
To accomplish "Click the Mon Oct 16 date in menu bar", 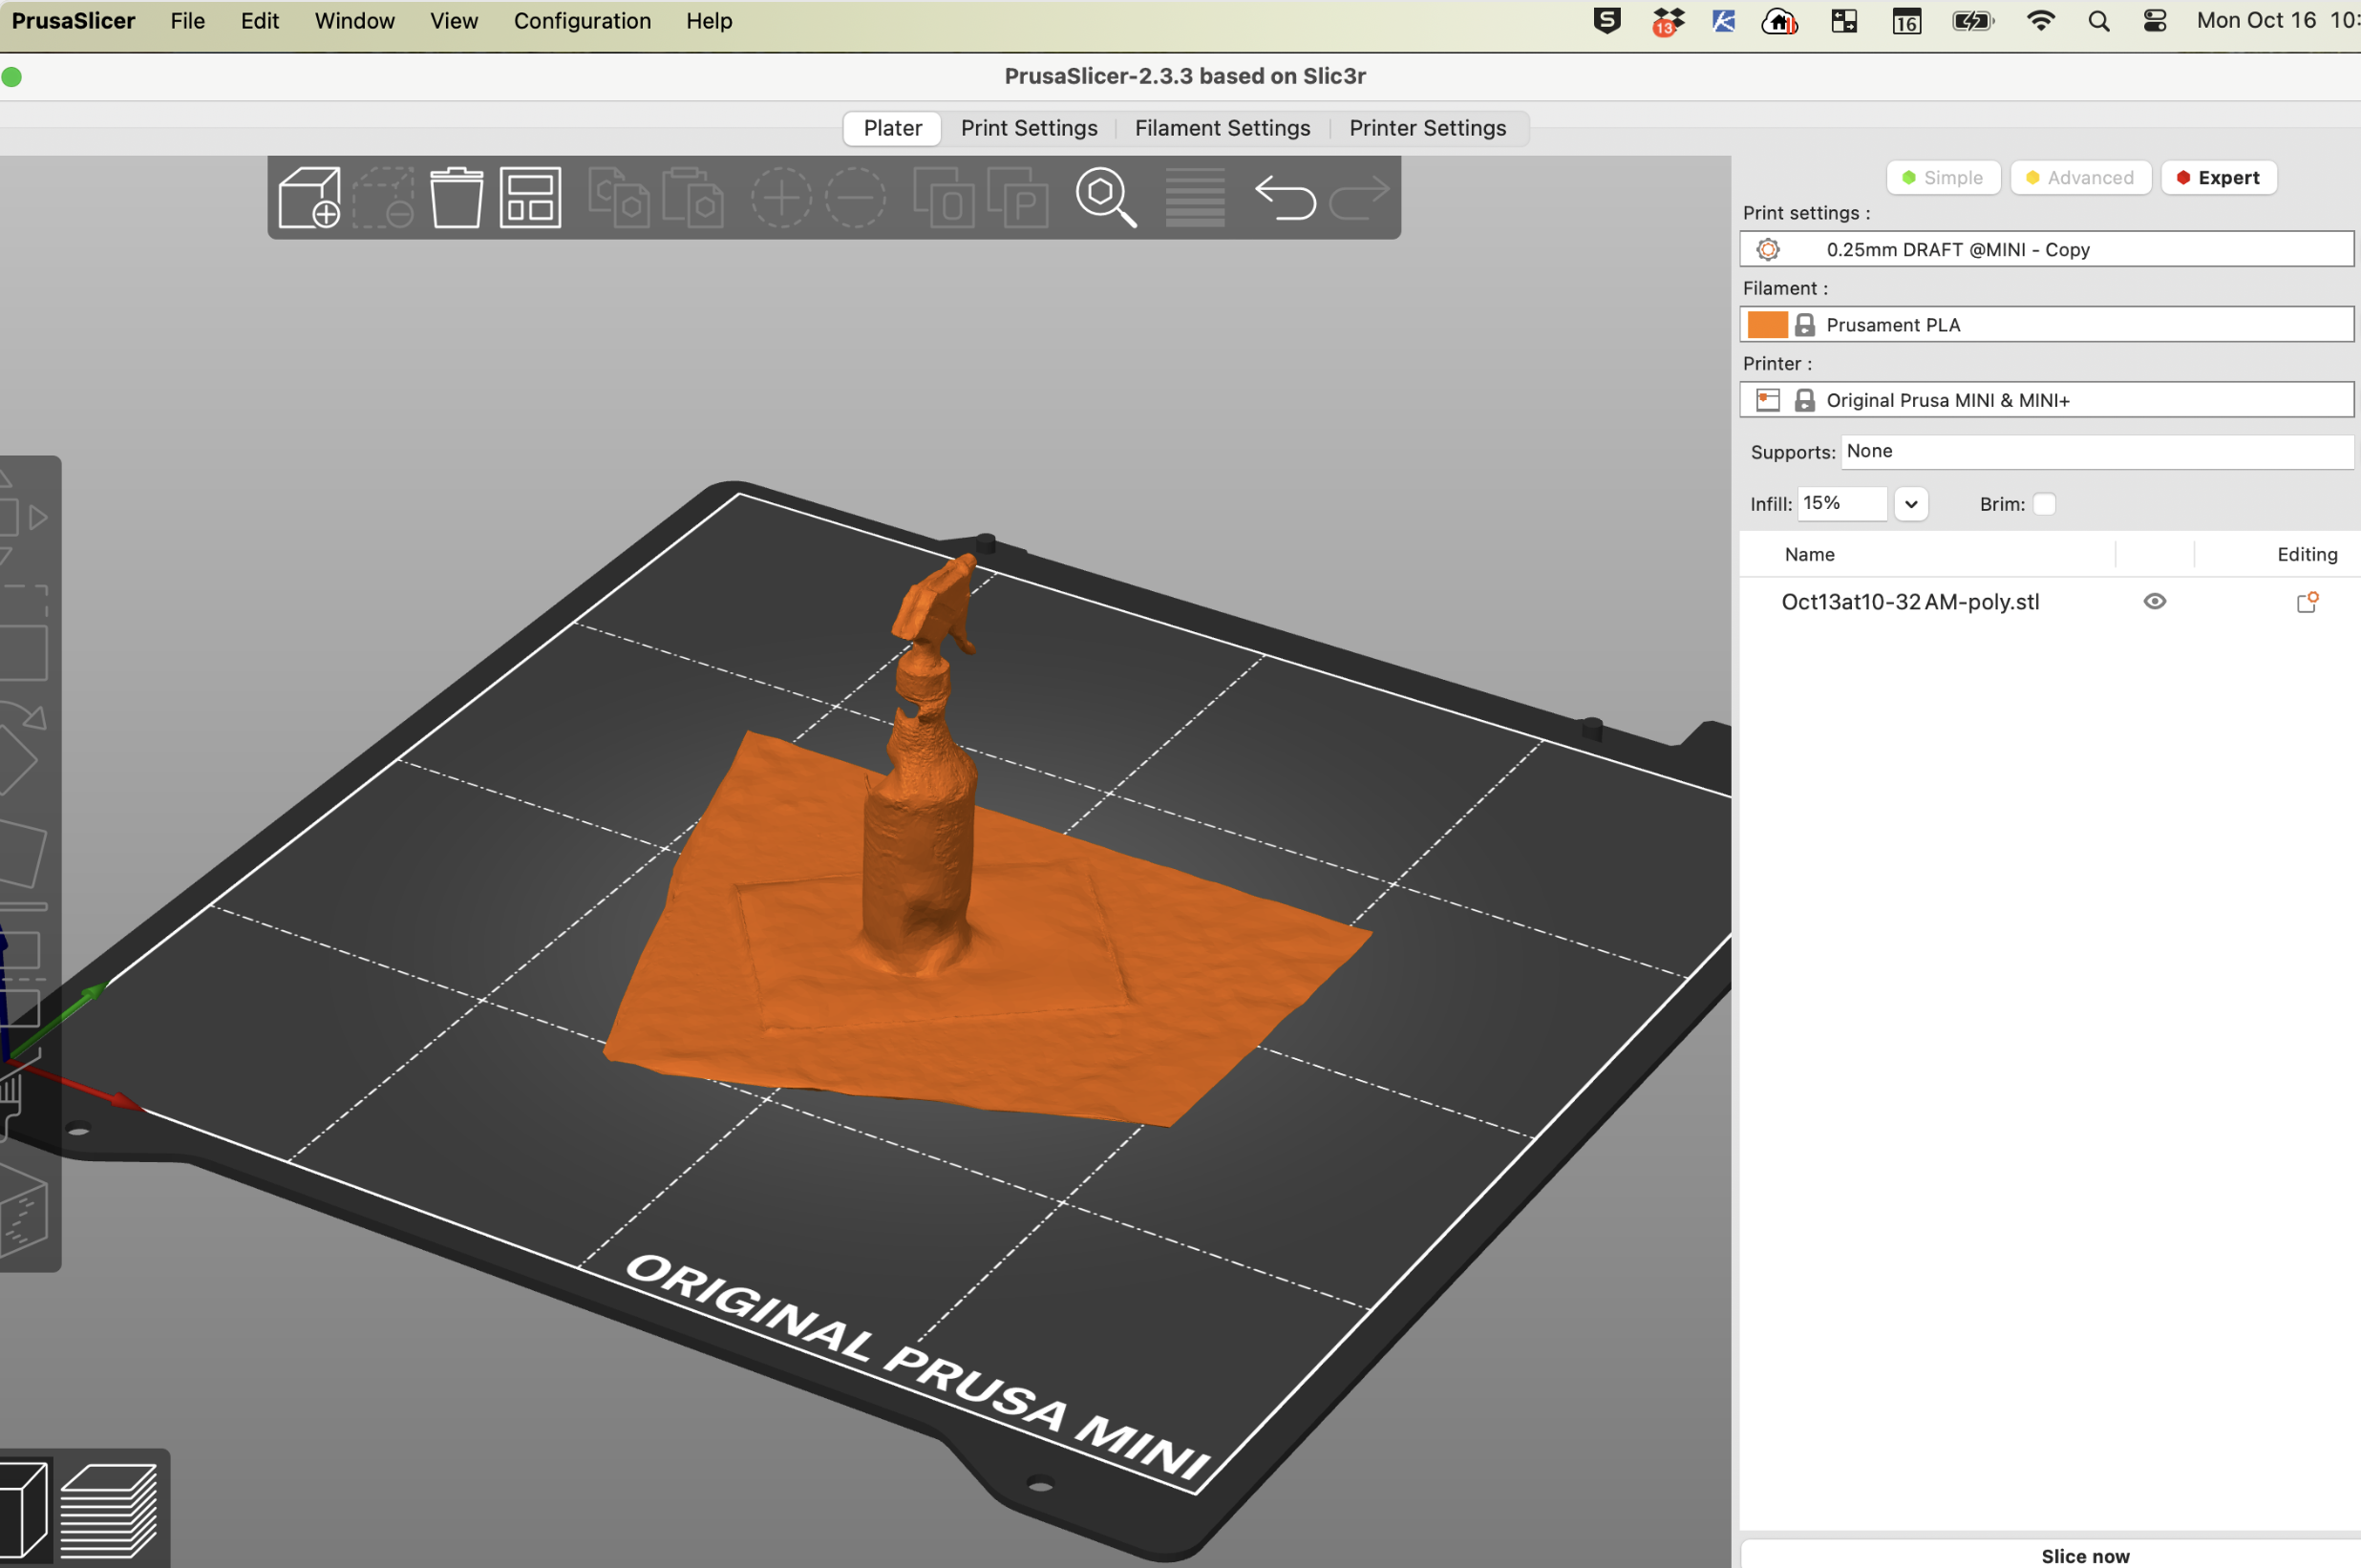I will click(2256, 21).
